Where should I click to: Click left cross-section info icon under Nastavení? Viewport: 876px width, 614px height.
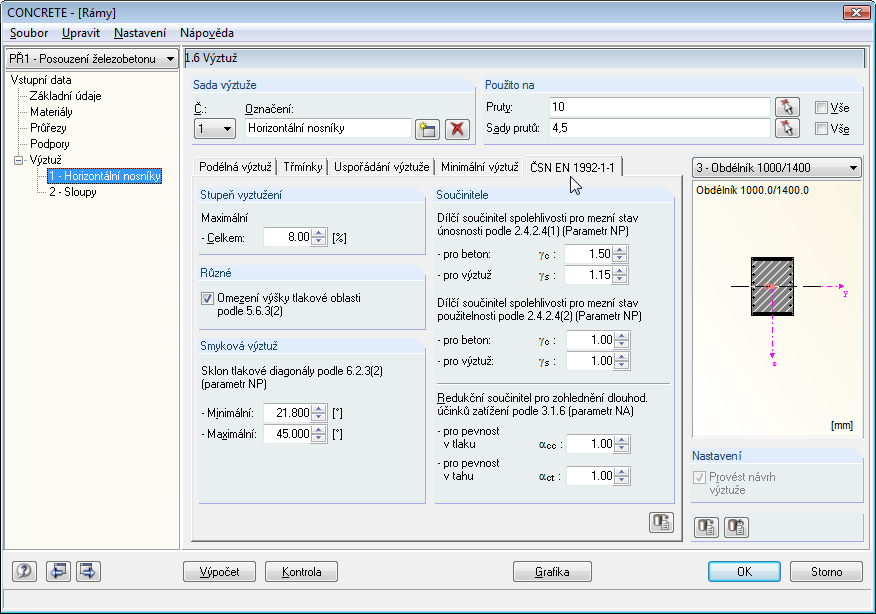(706, 527)
